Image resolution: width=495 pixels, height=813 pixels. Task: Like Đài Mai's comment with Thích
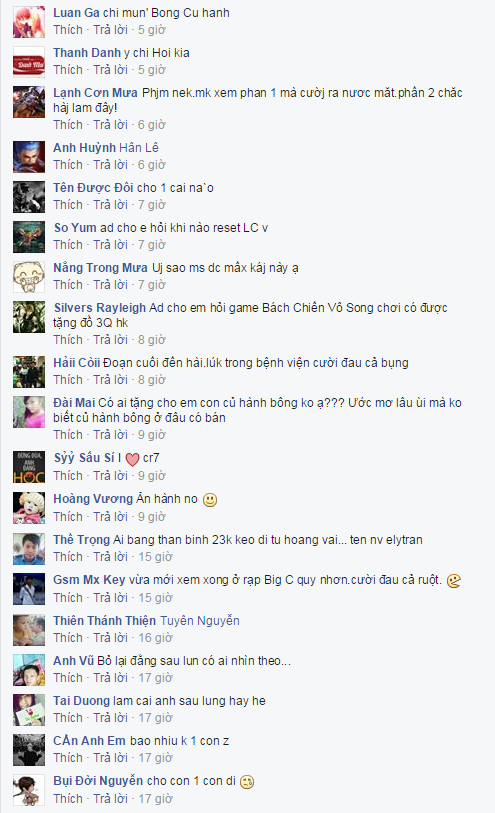coord(68,434)
